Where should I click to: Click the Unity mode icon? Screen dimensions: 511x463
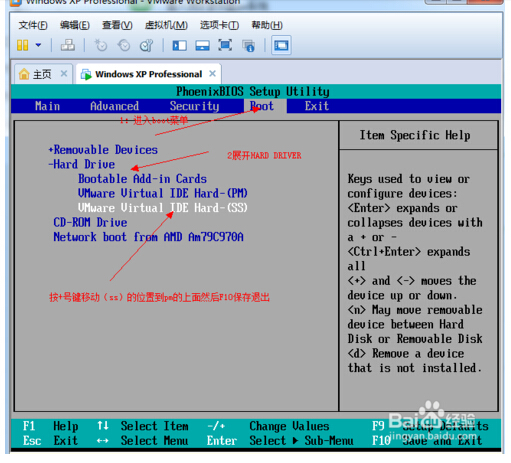coord(248,45)
